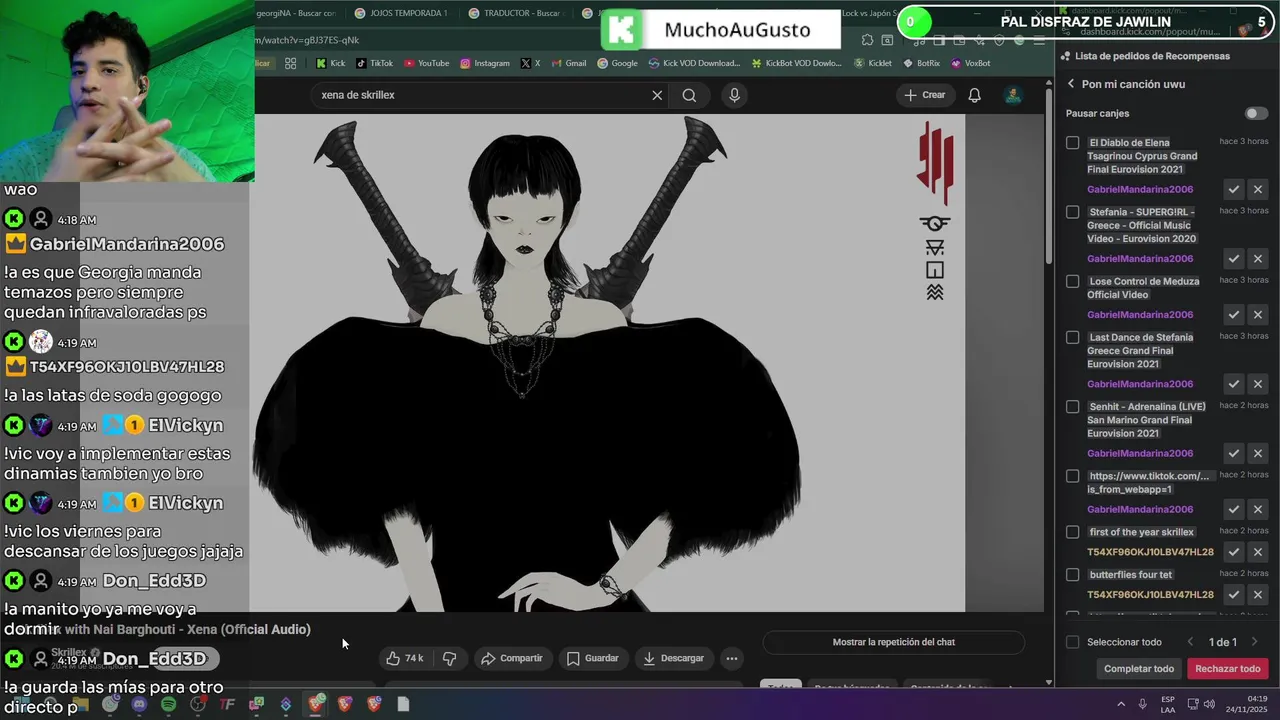Approve the tiktok.com link request
The image size is (1280, 720).
pyautogui.click(x=1234, y=509)
